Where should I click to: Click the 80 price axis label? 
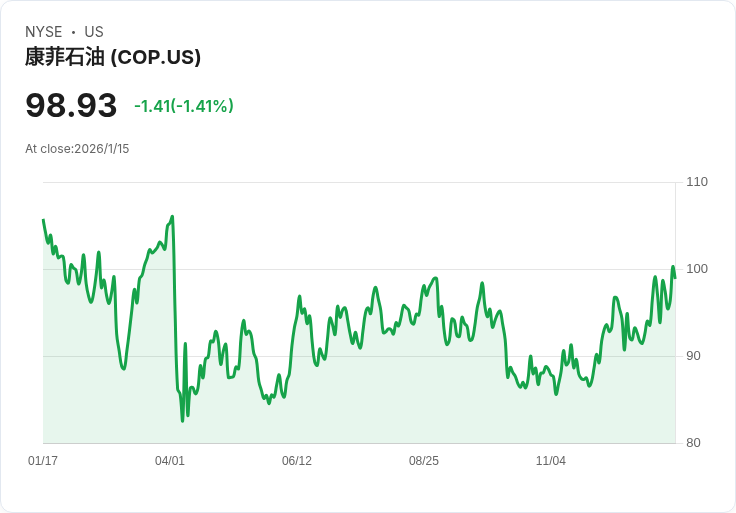click(x=693, y=443)
